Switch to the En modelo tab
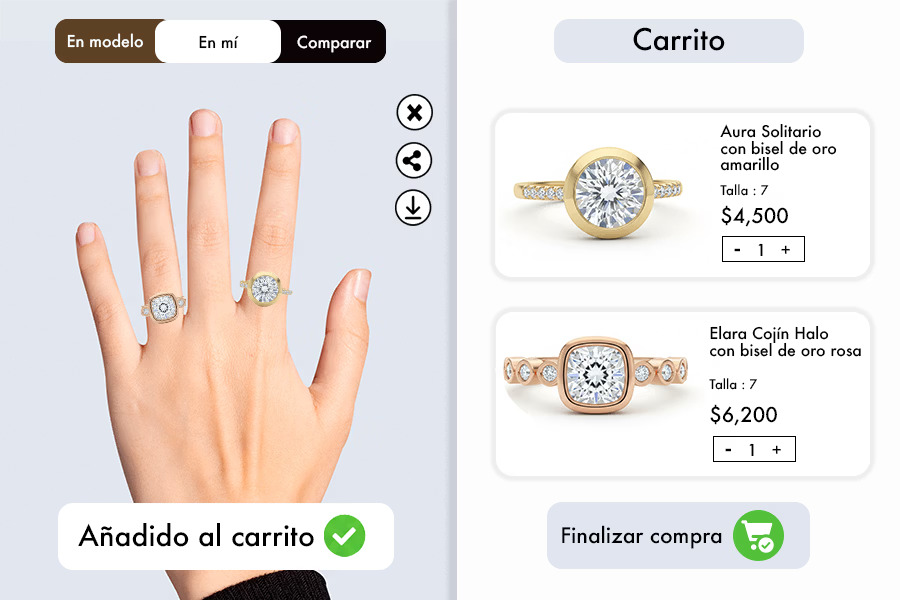This screenshot has height=600, width=900. pos(105,41)
